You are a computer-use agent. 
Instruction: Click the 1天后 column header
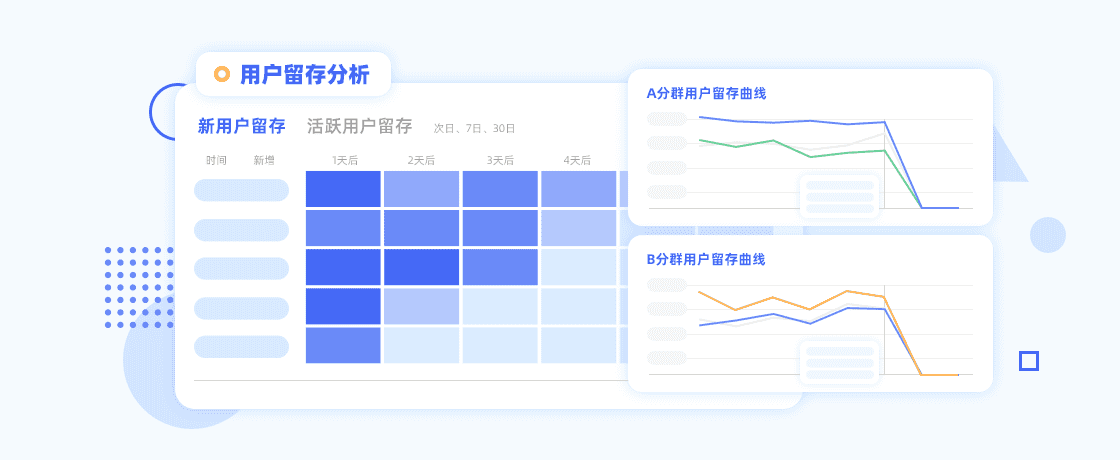pos(344,160)
